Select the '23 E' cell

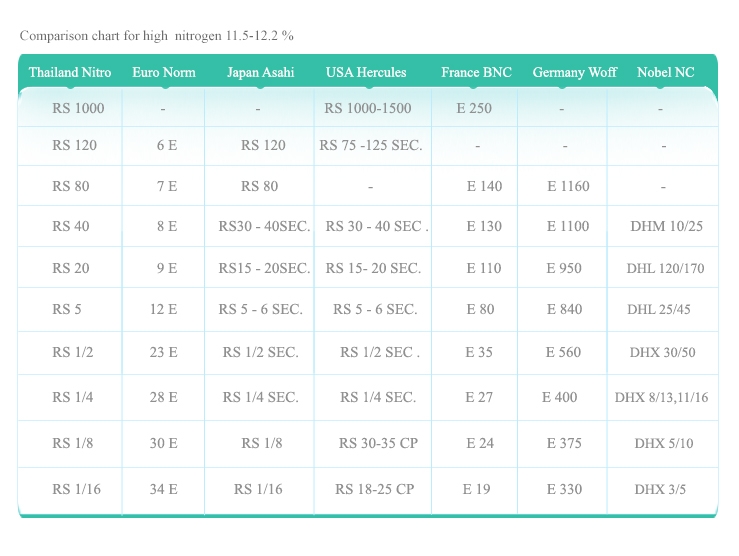click(164, 352)
